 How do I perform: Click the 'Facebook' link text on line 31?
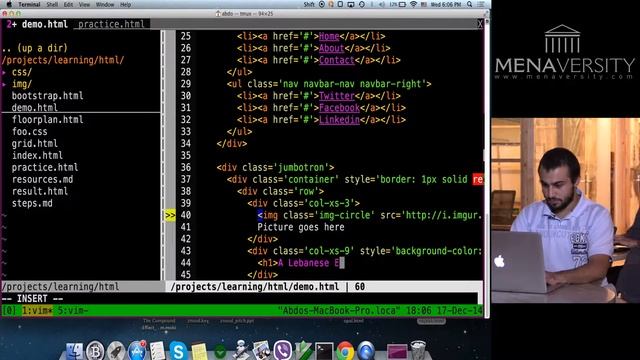(x=339, y=108)
